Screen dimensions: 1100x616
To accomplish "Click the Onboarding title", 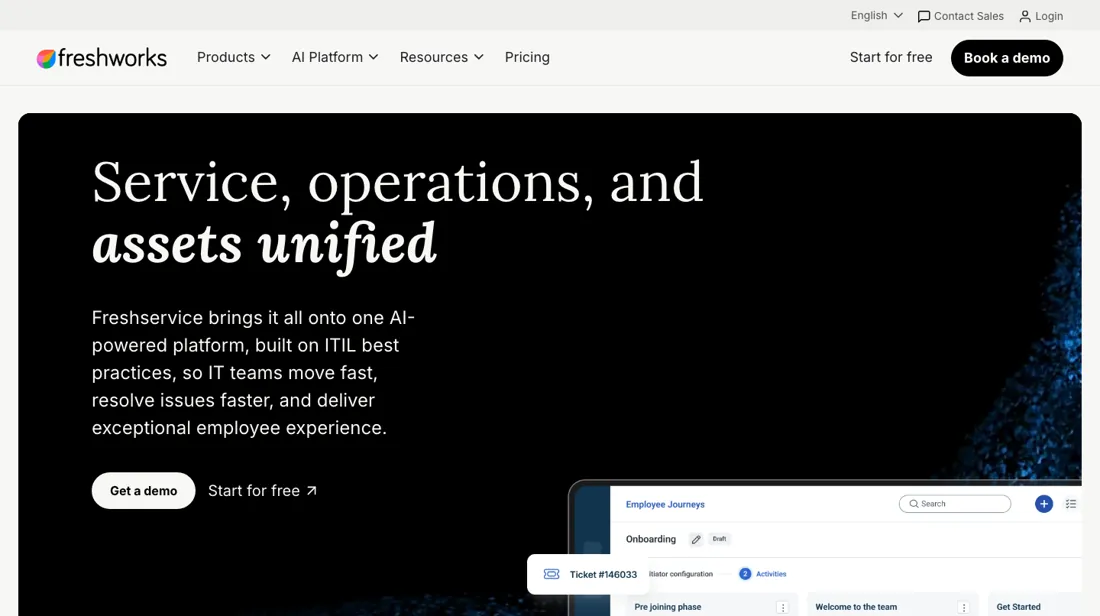I will point(651,539).
